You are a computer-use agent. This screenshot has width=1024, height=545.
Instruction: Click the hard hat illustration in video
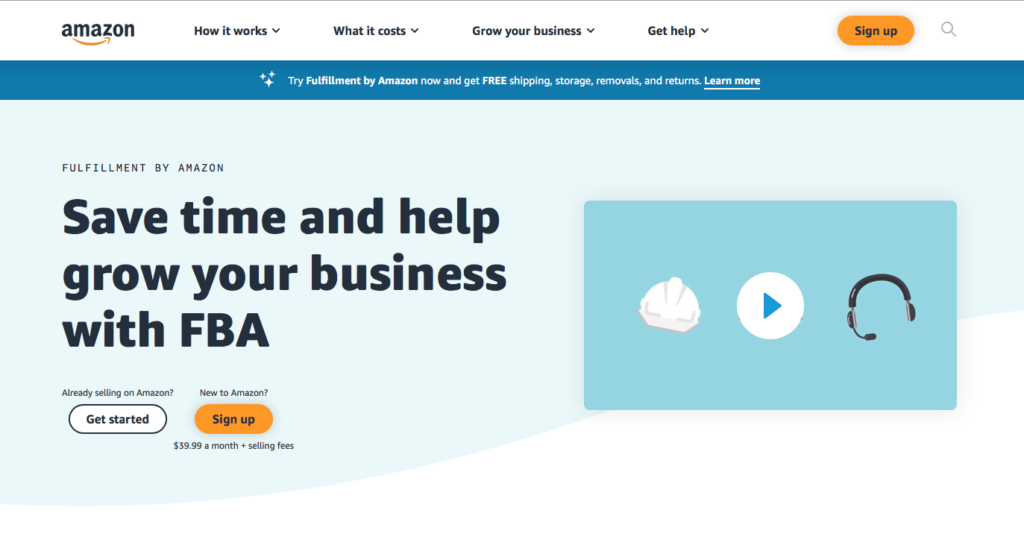coord(669,305)
